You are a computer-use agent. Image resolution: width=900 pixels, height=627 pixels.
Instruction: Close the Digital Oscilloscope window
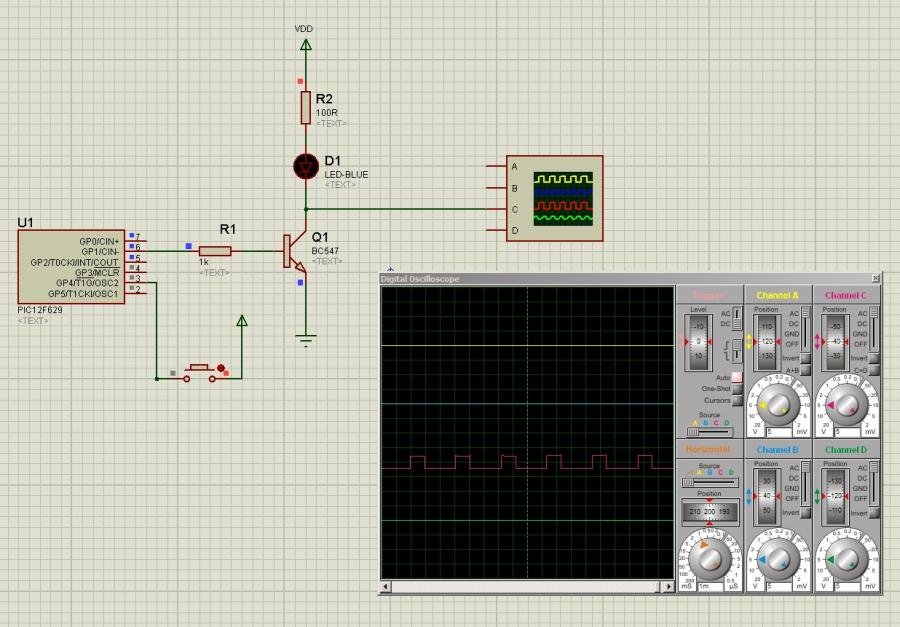tap(875, 278)
